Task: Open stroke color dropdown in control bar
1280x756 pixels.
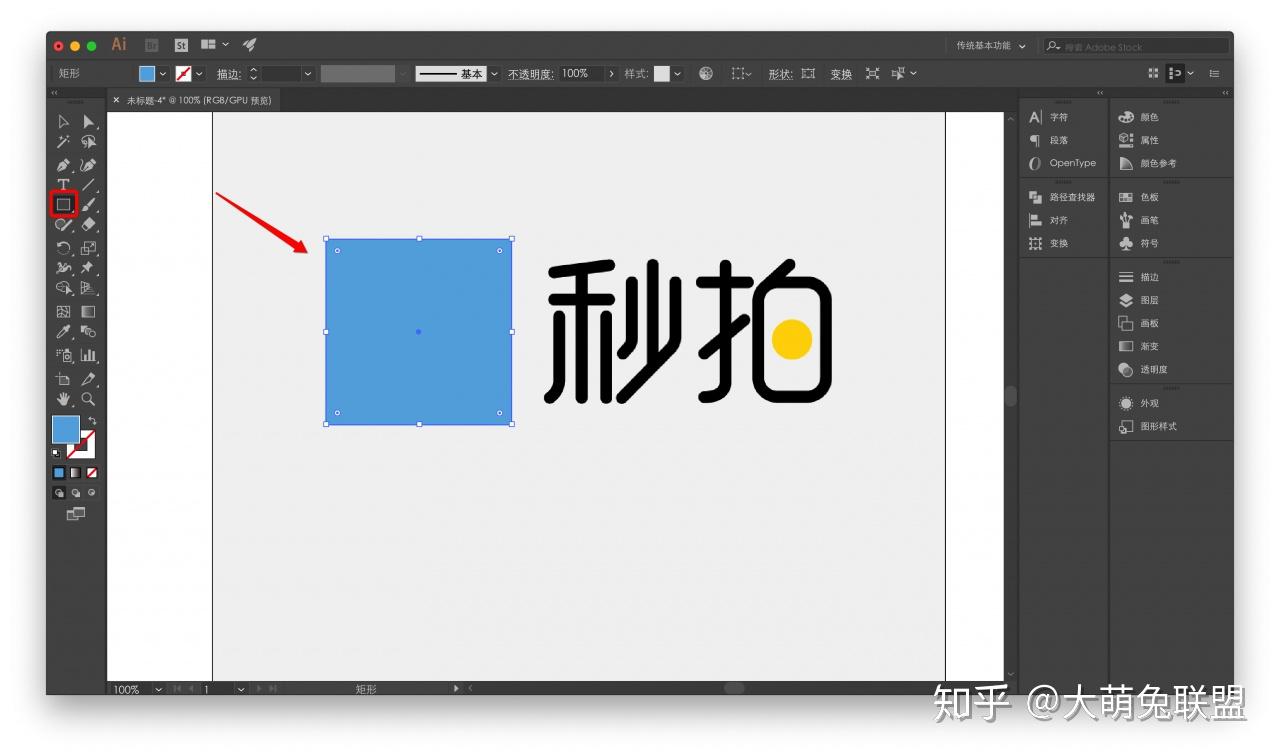Action: click(199, 74)
